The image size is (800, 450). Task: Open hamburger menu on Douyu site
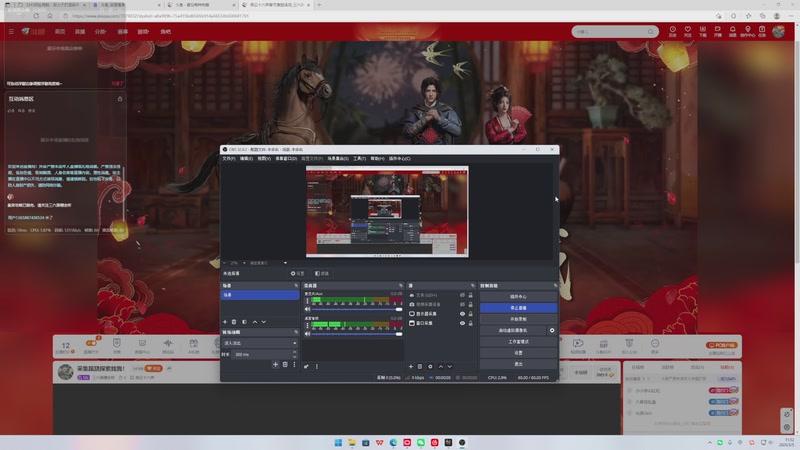(11, 32)
